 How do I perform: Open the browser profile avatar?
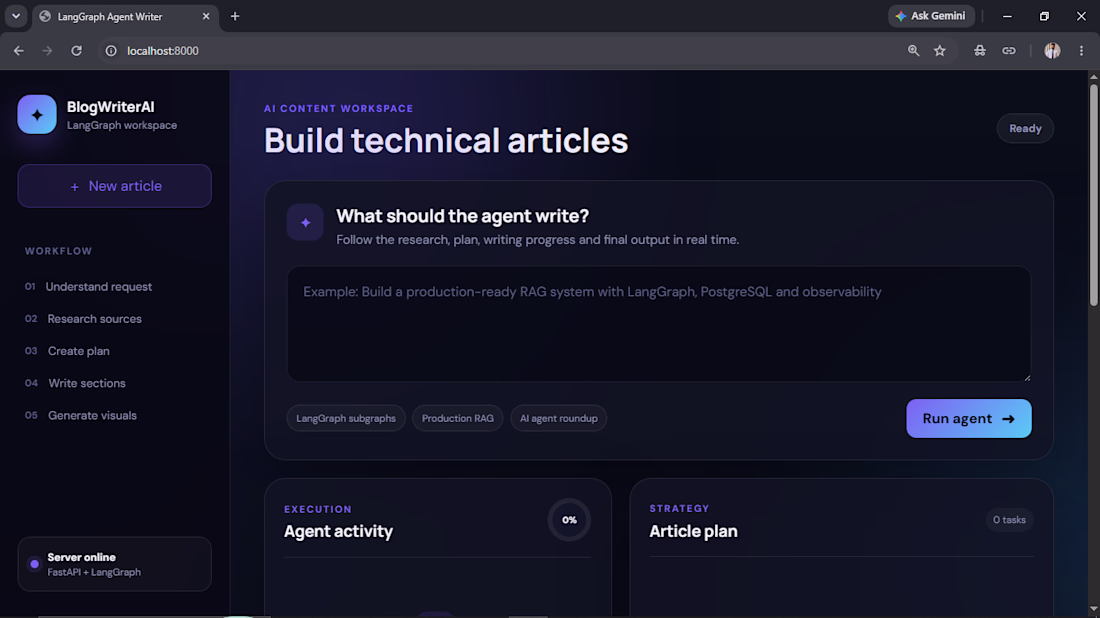[1052, 51]
